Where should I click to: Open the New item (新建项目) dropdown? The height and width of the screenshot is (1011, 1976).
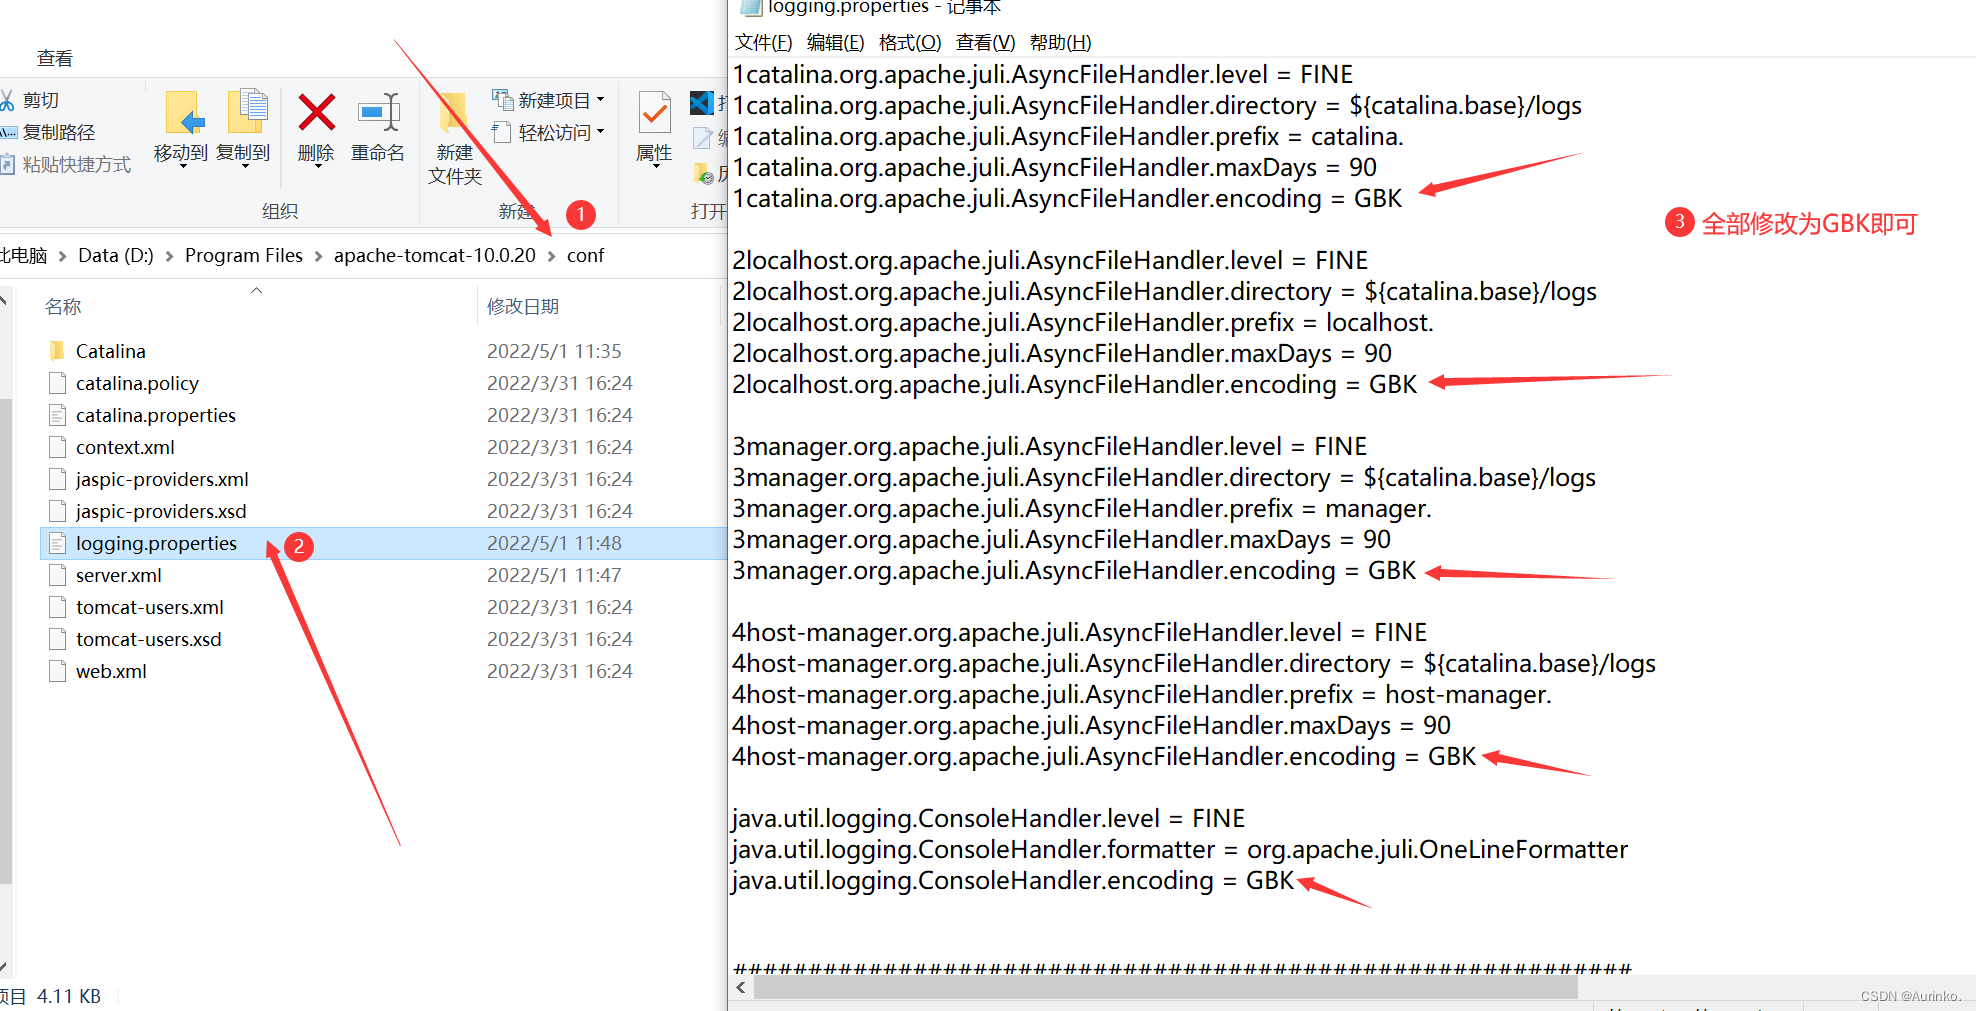(x=548, y=100)
